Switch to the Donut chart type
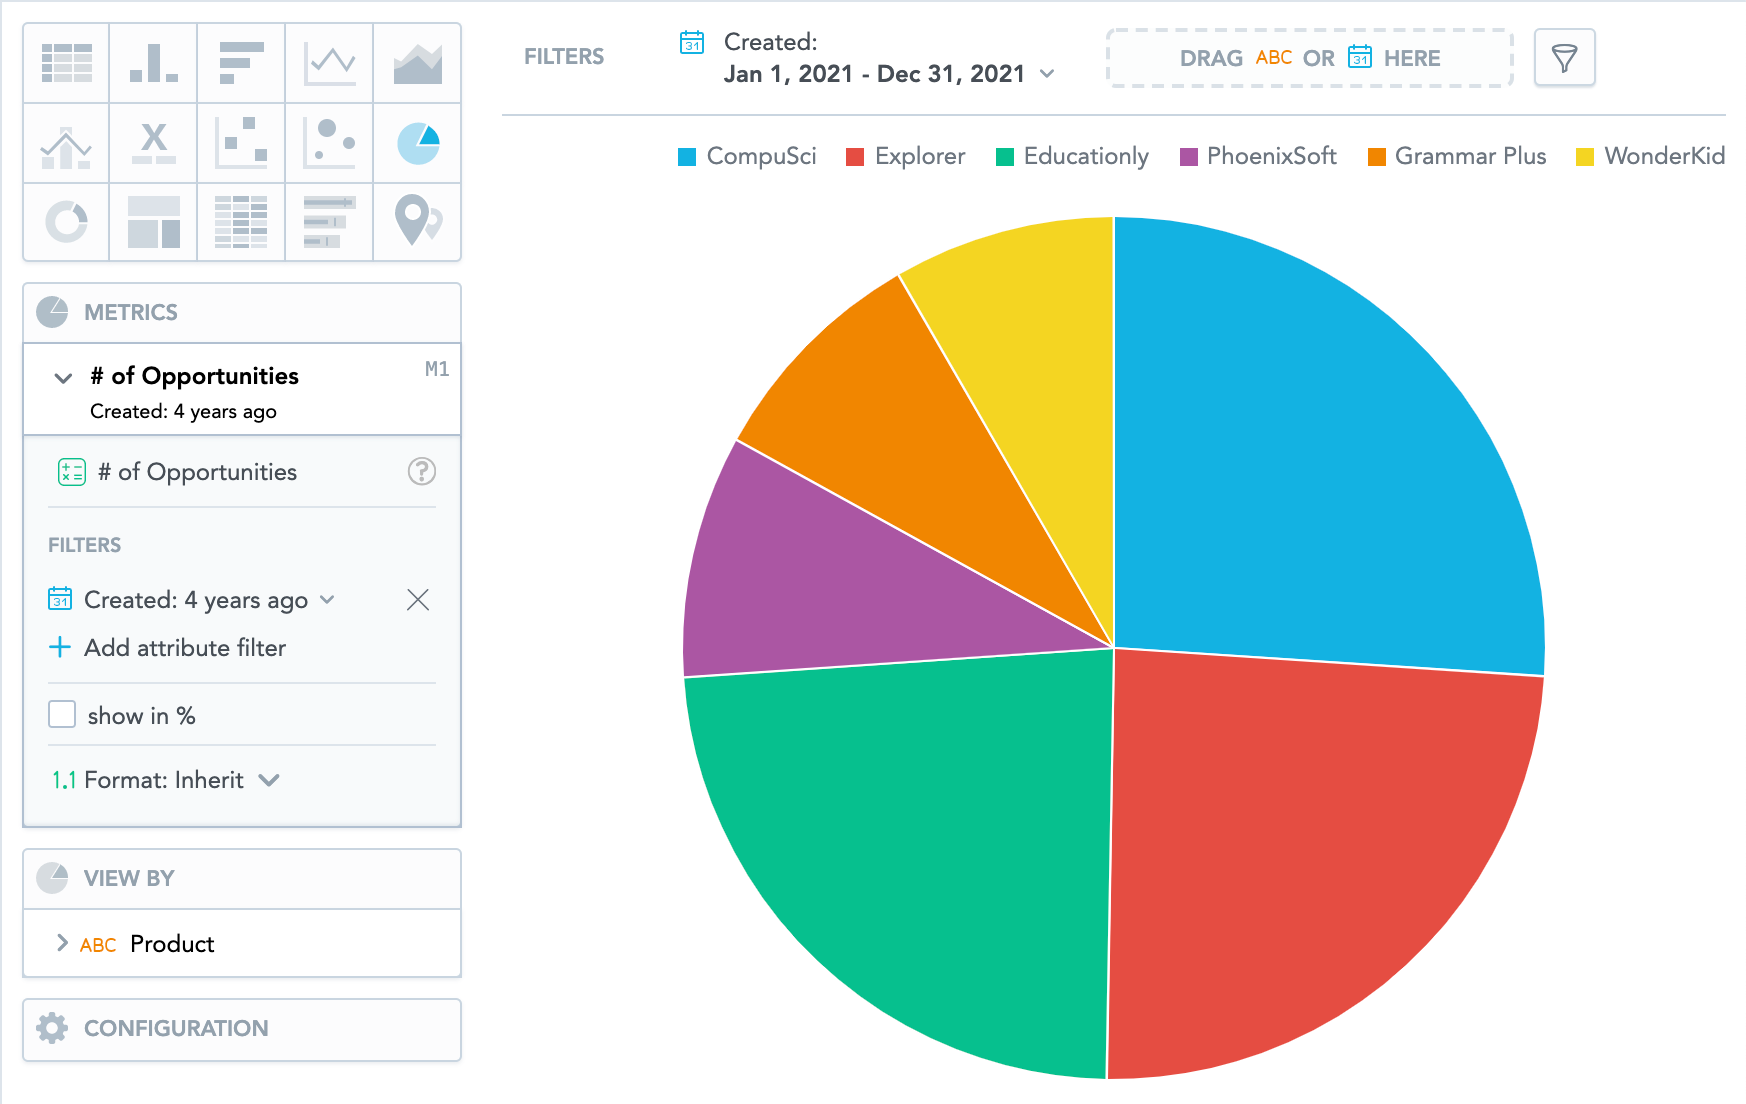 [x=64, y=222]
